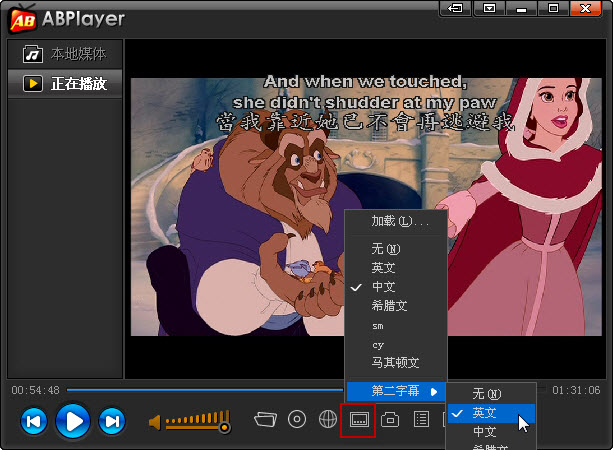Click the disc icon in toolbar

tap(296, 419)
